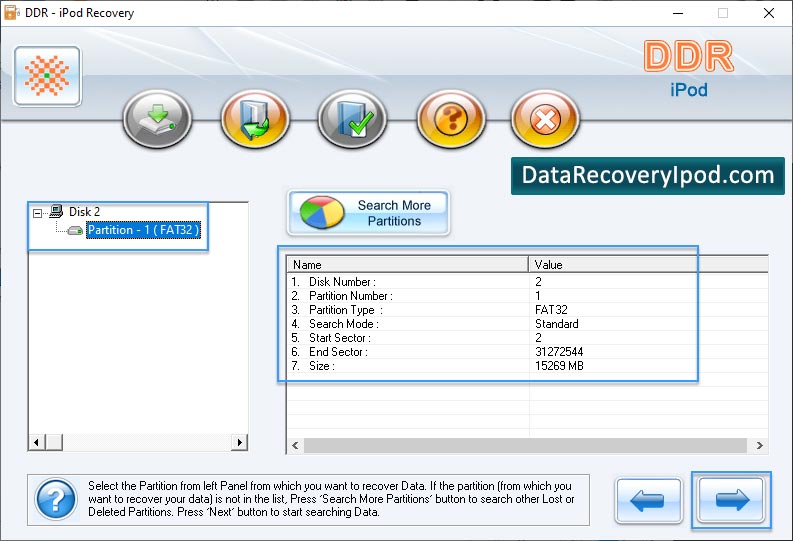Click the Standard value cell

556,324
